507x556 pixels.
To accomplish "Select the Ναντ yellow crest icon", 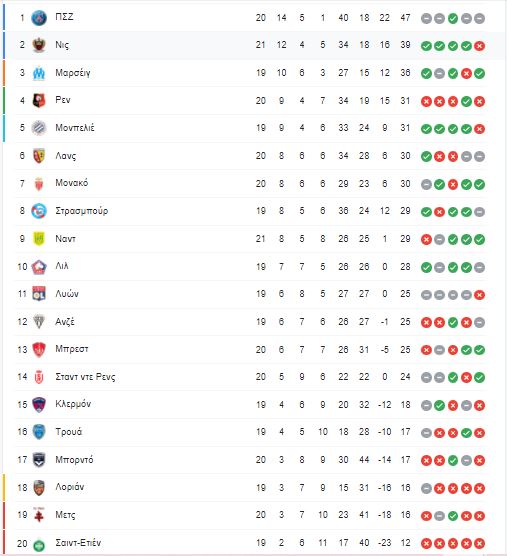I will pyautogui.click(x=39, y=239).
